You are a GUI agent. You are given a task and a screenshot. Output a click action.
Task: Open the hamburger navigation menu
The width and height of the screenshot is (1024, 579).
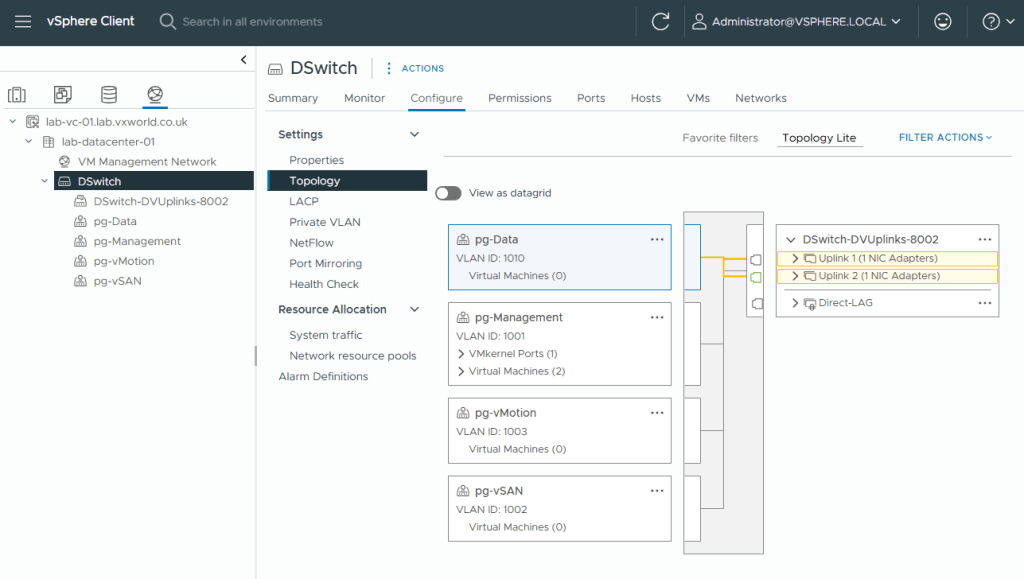pyautogui.click(x=23, y=21)
